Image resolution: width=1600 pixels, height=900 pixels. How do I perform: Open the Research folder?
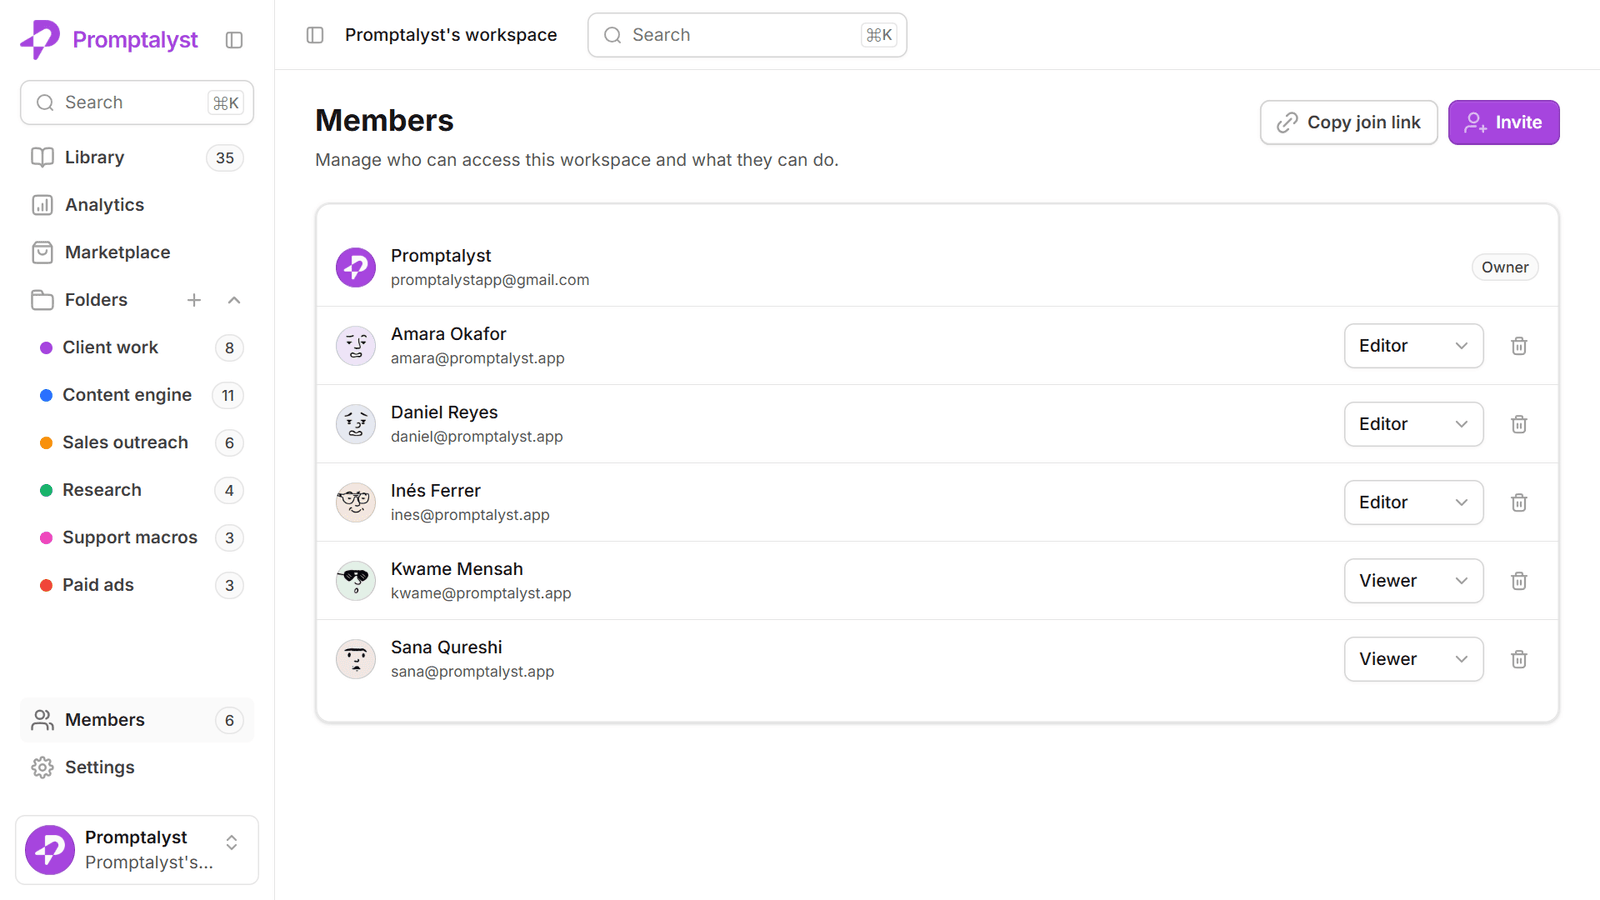137,490
